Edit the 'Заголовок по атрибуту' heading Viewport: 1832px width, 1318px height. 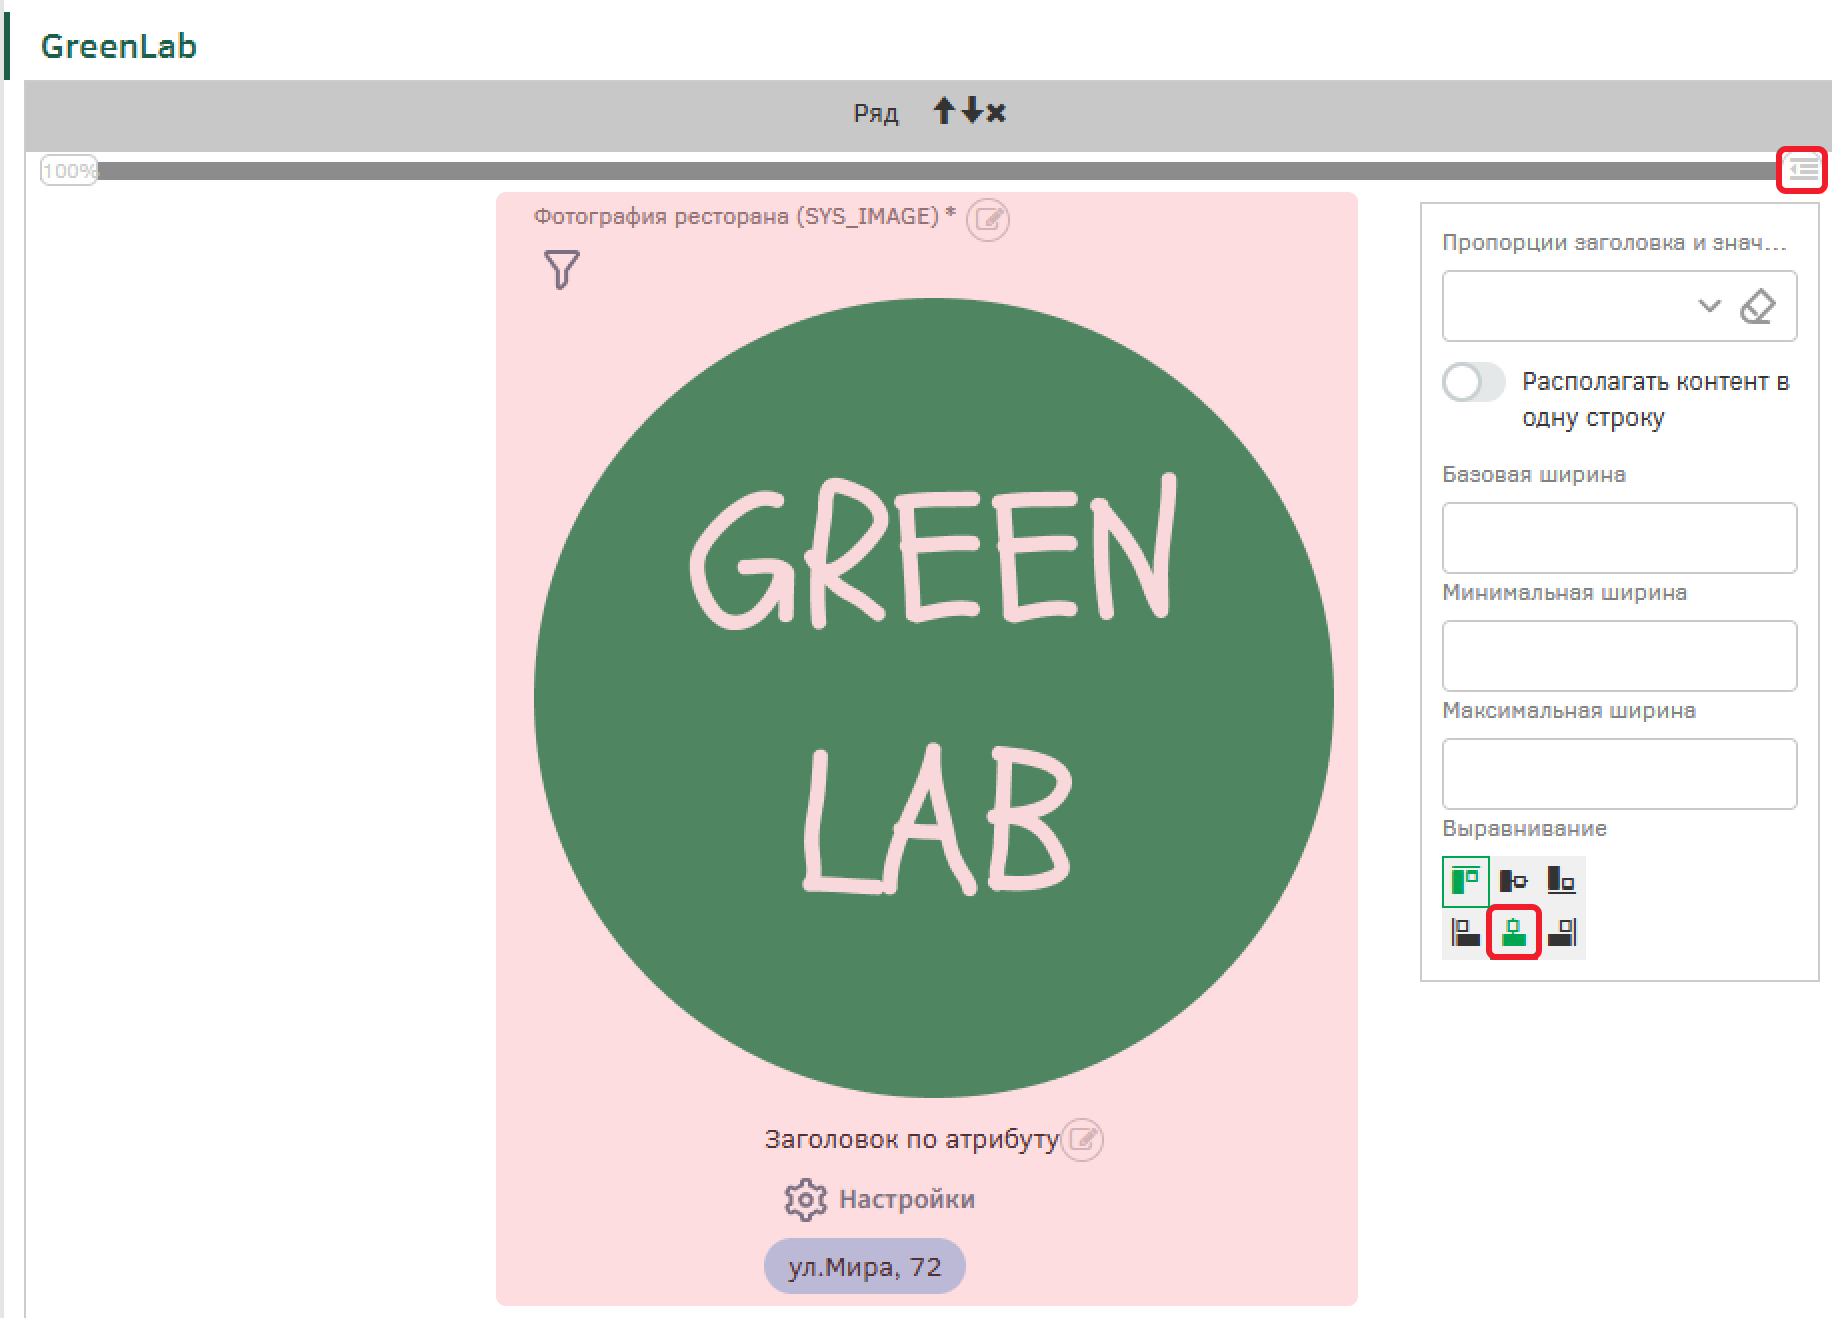point(1082,1140)
